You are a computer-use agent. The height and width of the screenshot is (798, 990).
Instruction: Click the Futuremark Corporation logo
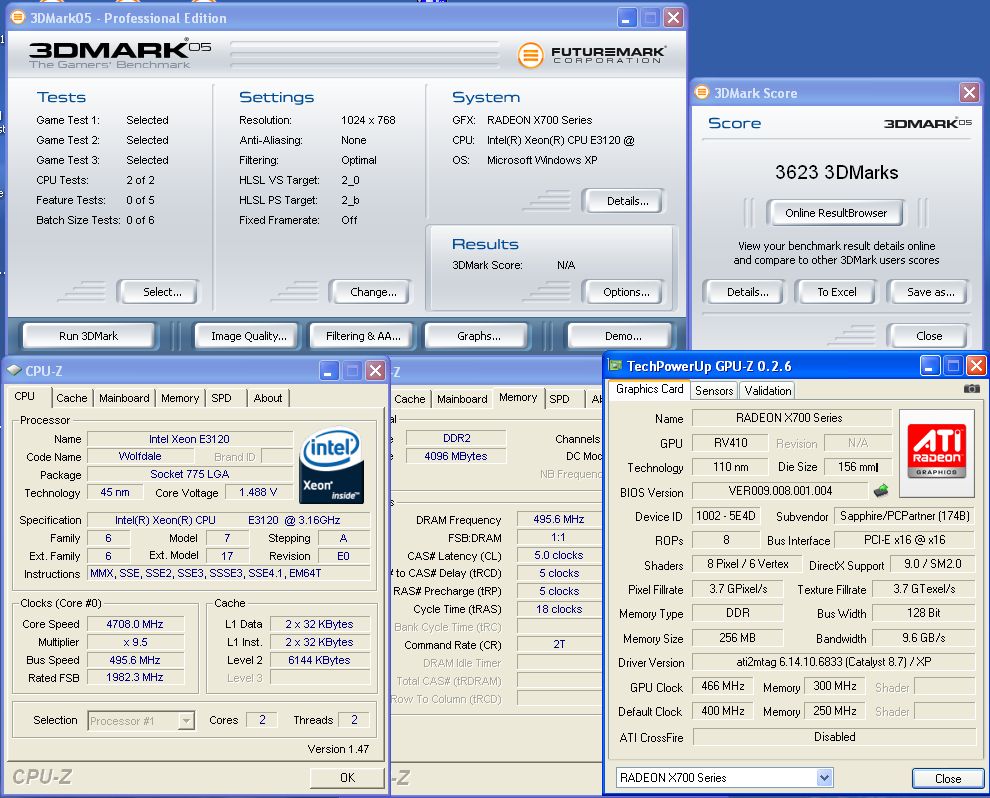(x=591, y=55)
